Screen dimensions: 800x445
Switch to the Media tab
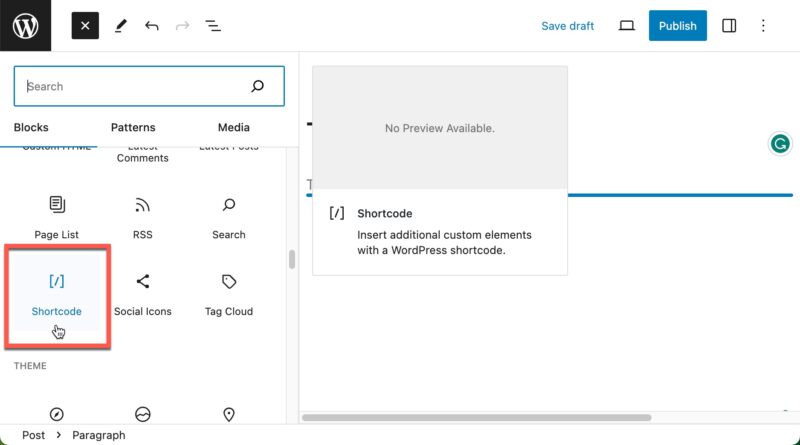pos(234,128)
